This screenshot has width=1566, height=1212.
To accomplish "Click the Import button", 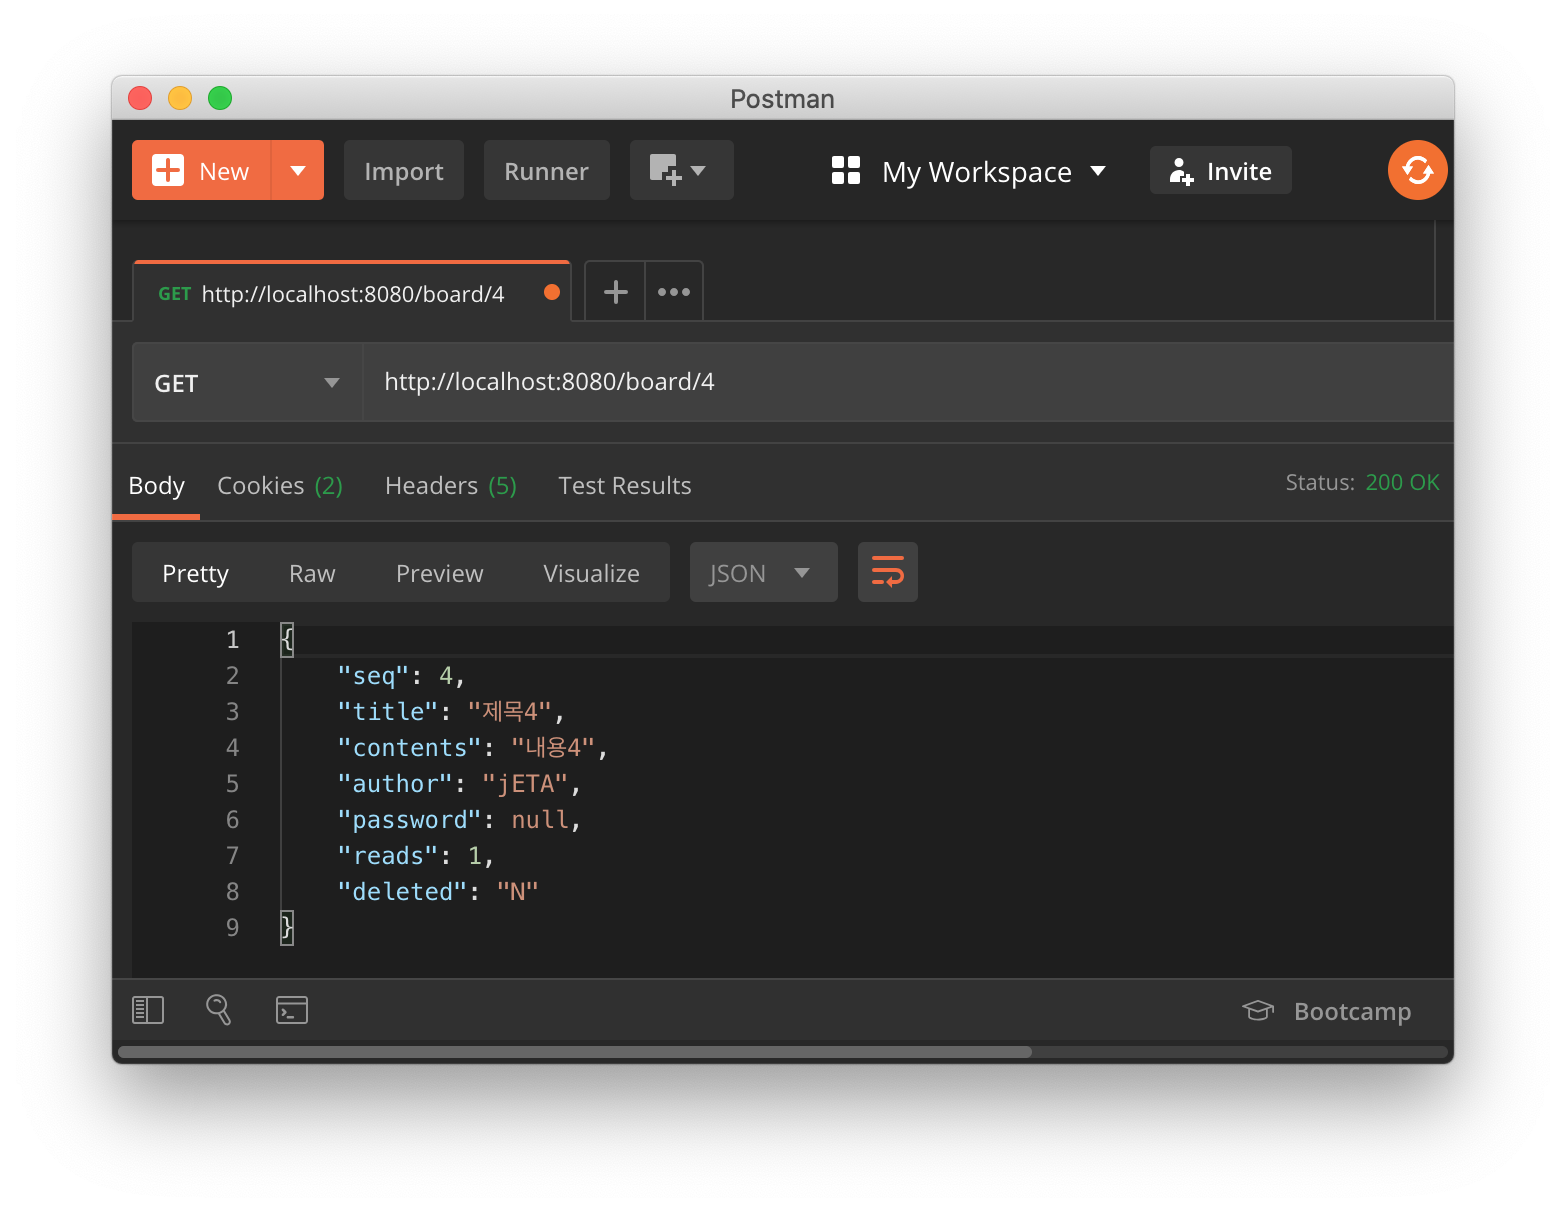I will [404, 170].
